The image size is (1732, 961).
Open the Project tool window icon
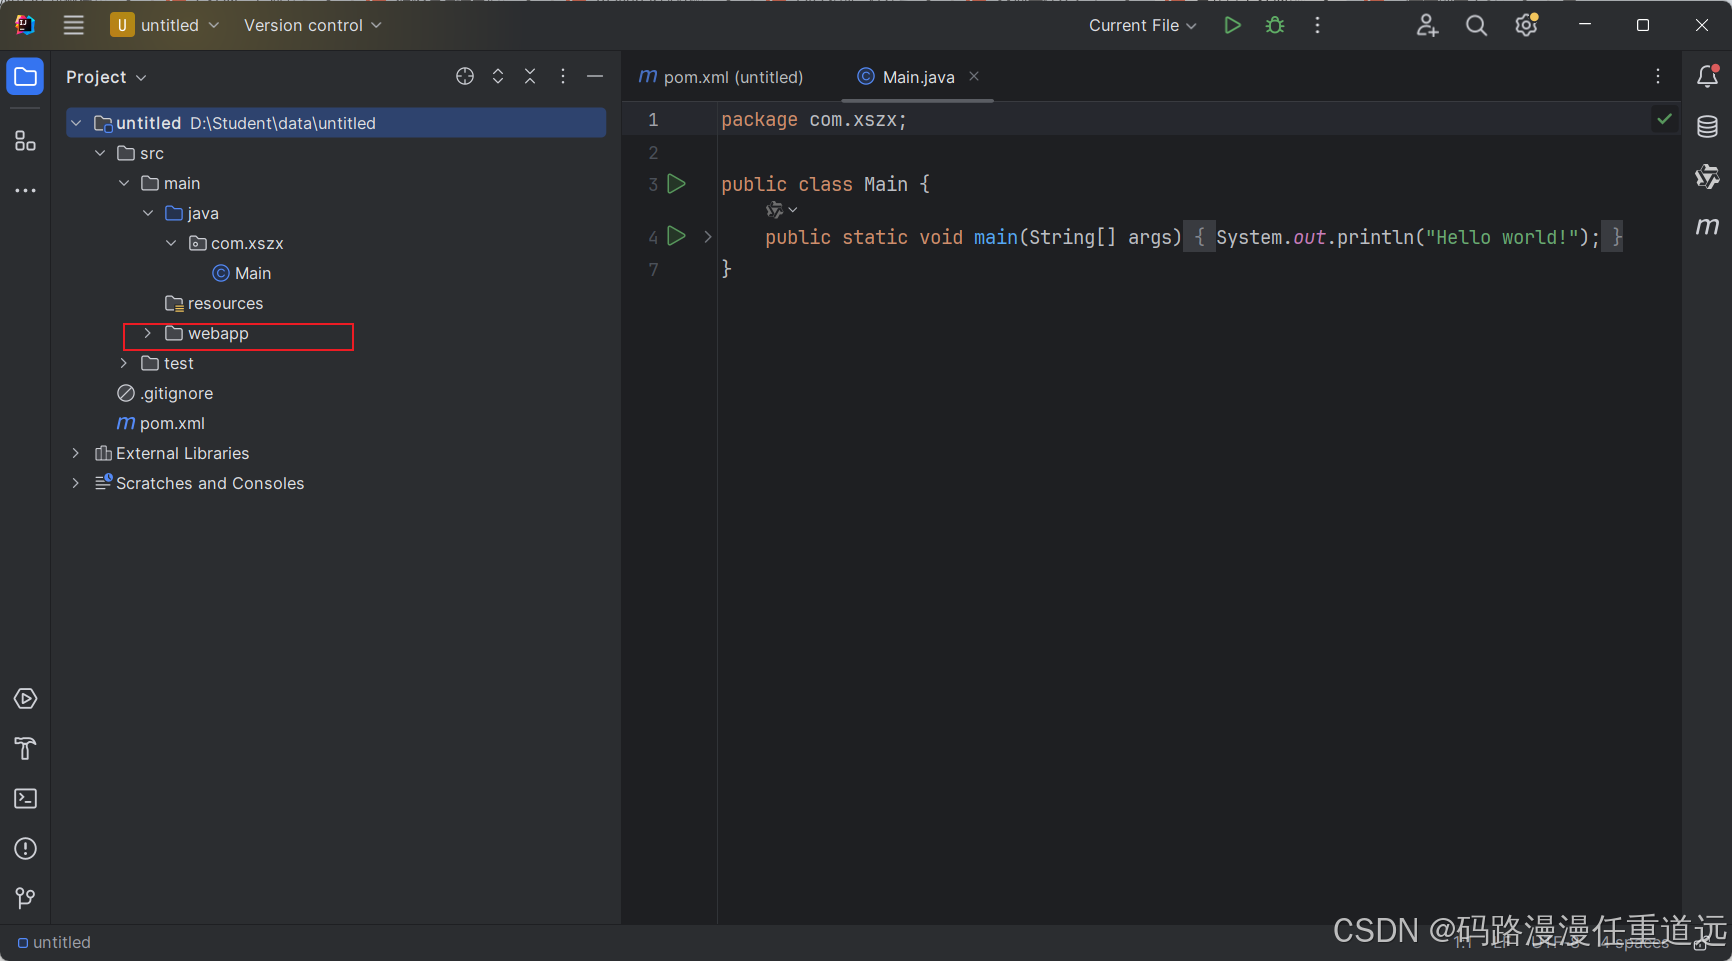click(25, 77)
